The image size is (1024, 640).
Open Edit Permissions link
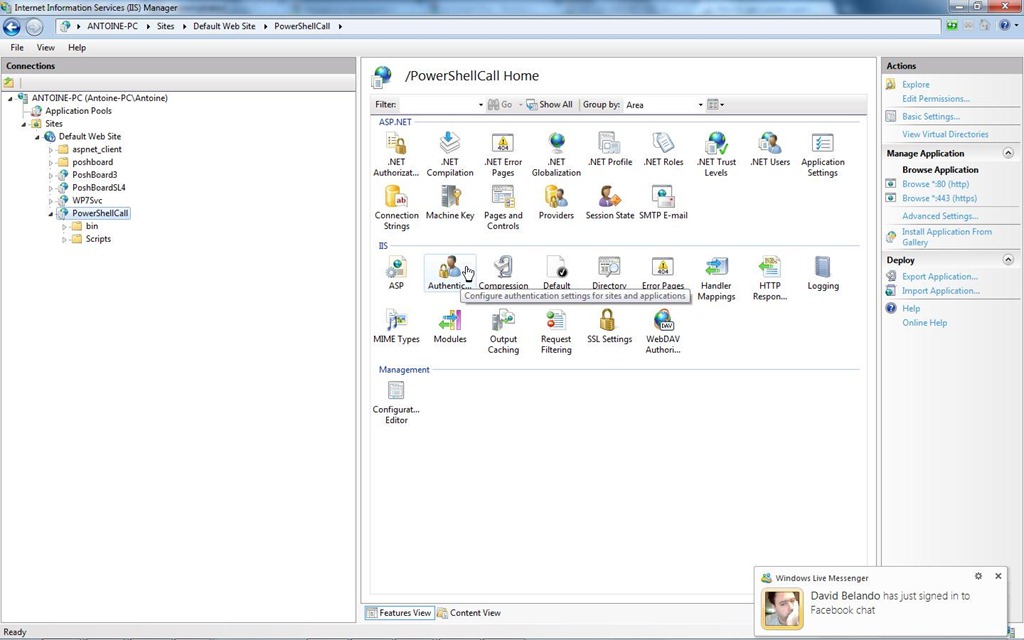pyautogui.click(x=936, y=99)
